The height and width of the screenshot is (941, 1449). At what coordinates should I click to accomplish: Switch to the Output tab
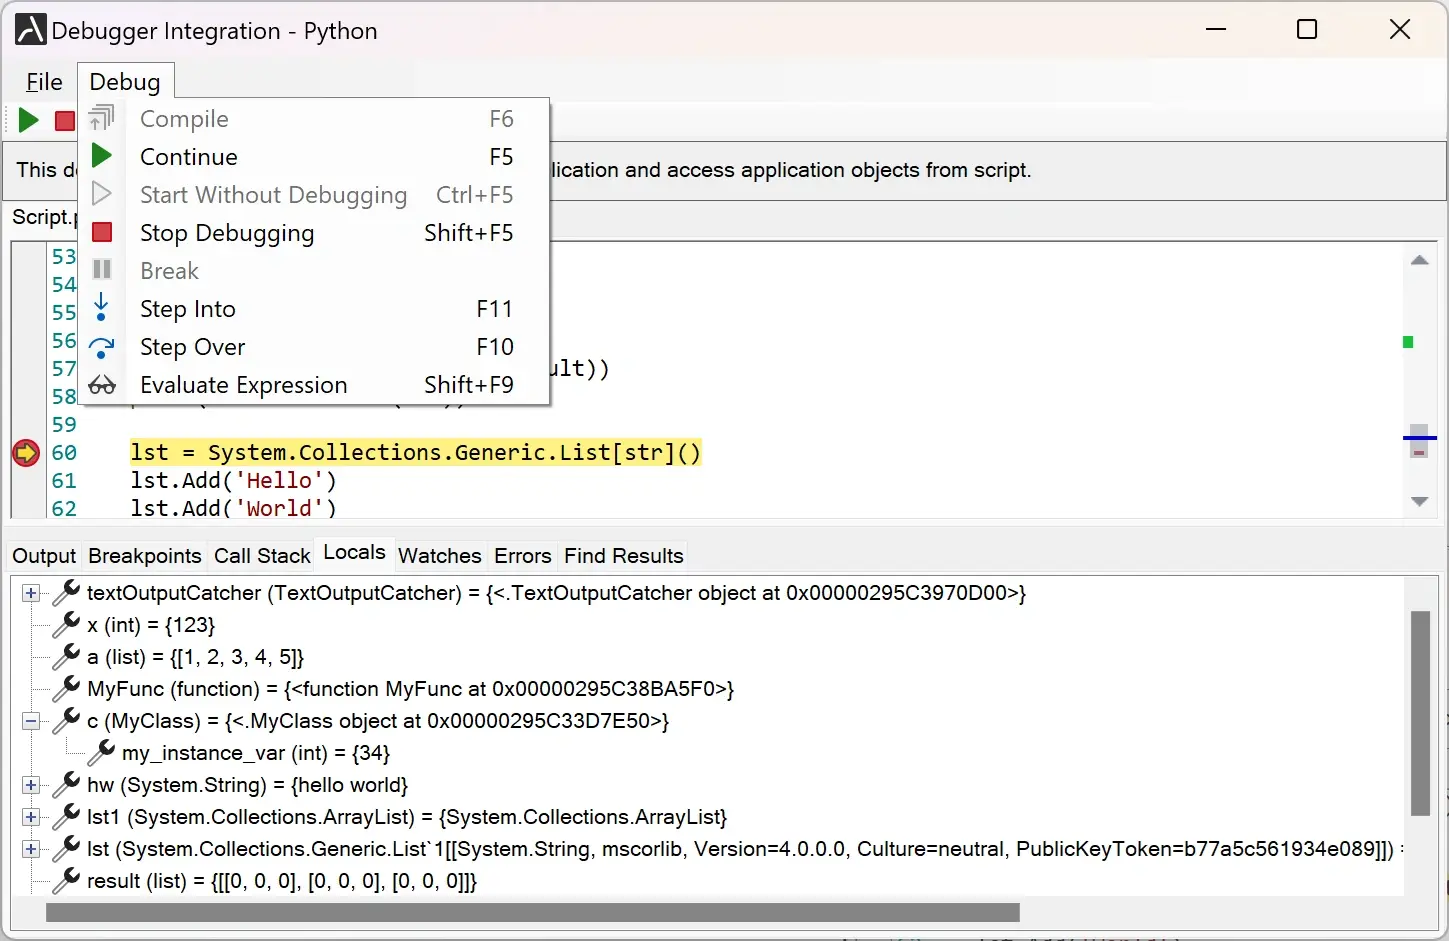43,556
